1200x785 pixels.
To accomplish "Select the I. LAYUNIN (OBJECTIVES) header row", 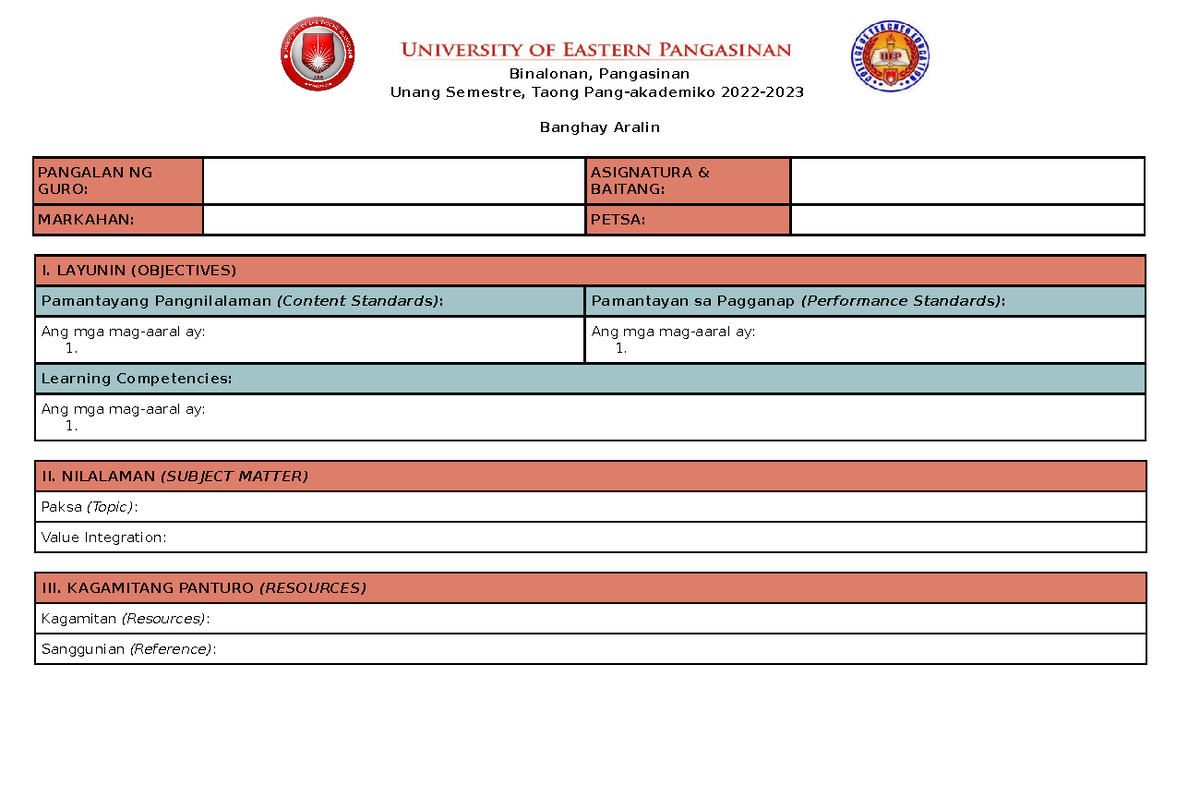I will click(x=590, y=270).
